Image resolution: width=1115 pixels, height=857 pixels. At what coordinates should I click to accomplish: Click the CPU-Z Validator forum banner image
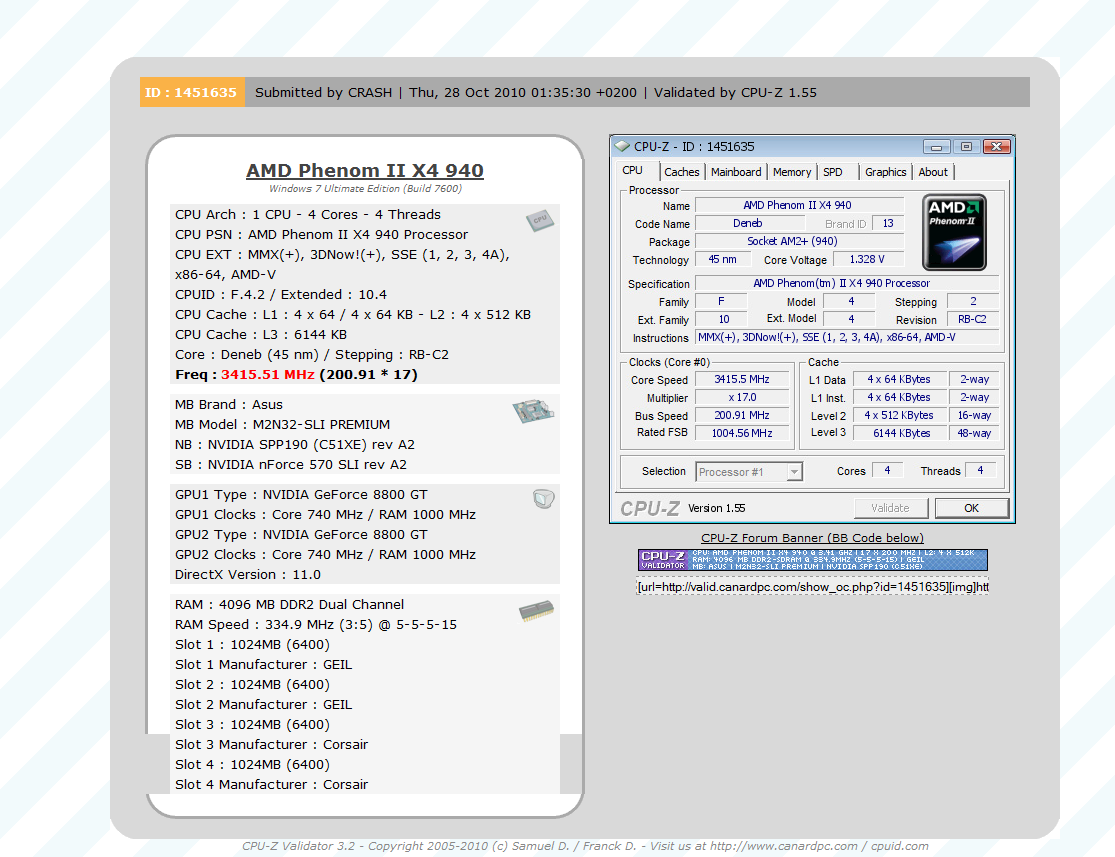[x=813, y=560]
